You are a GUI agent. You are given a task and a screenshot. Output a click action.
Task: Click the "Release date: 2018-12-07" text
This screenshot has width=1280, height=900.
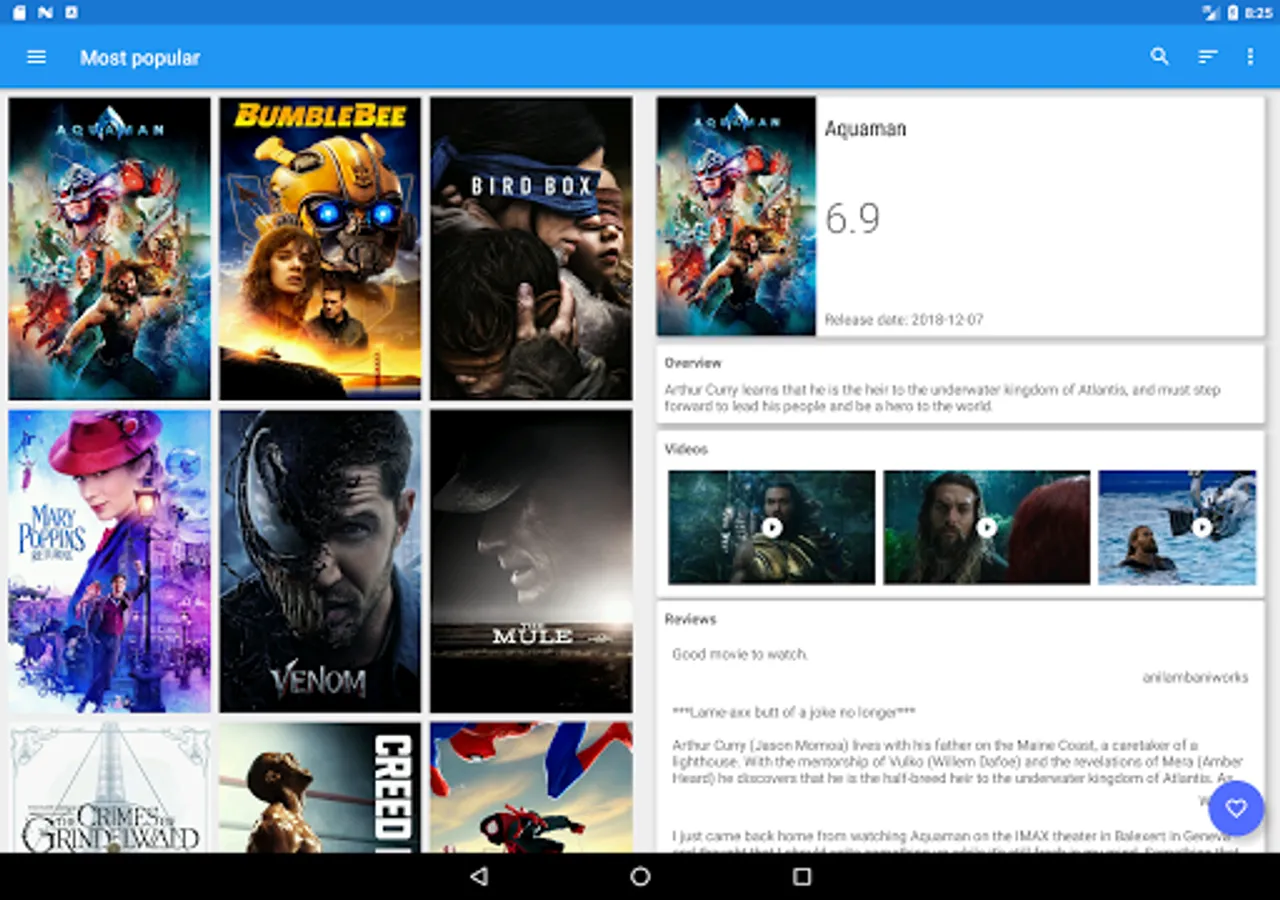click(904, 320)
